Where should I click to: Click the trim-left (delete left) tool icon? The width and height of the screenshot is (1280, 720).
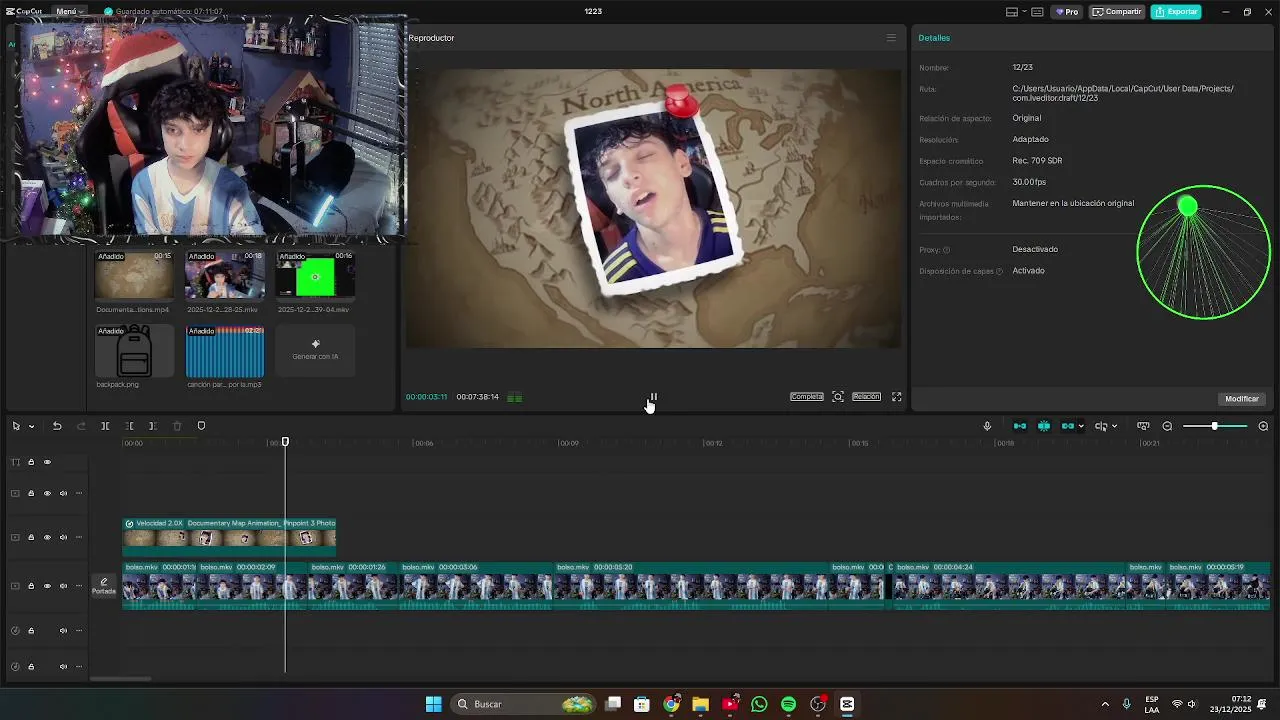pos(129,426)
